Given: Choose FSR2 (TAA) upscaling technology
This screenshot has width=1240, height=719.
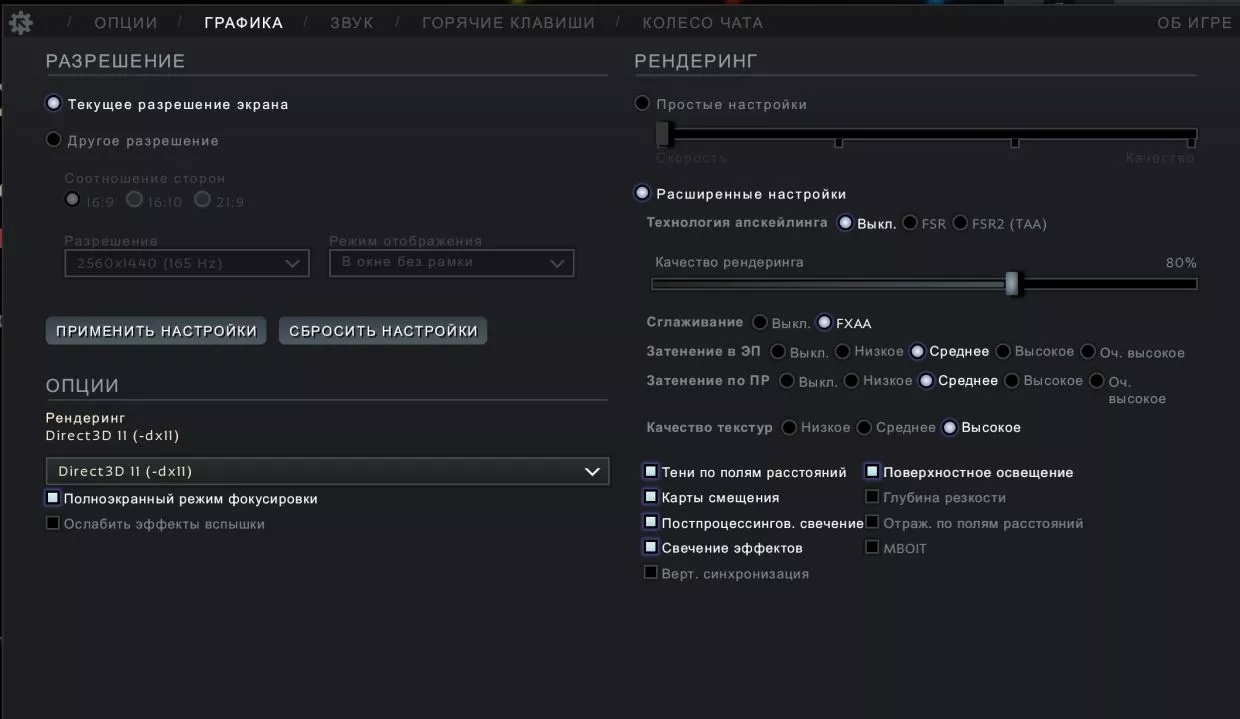Looking at the screenshot, I should (960, 223).
